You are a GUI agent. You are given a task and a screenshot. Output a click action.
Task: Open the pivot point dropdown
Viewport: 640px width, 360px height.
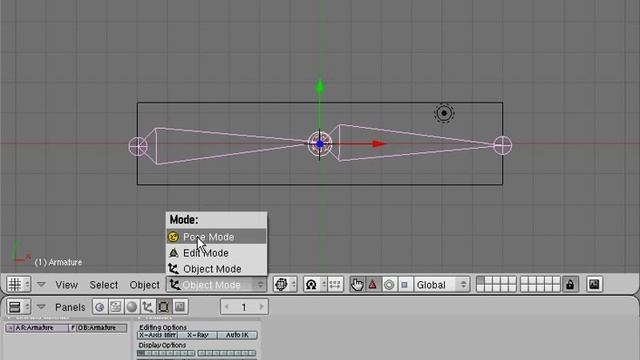pyautogui.click(x=315, y=284)
